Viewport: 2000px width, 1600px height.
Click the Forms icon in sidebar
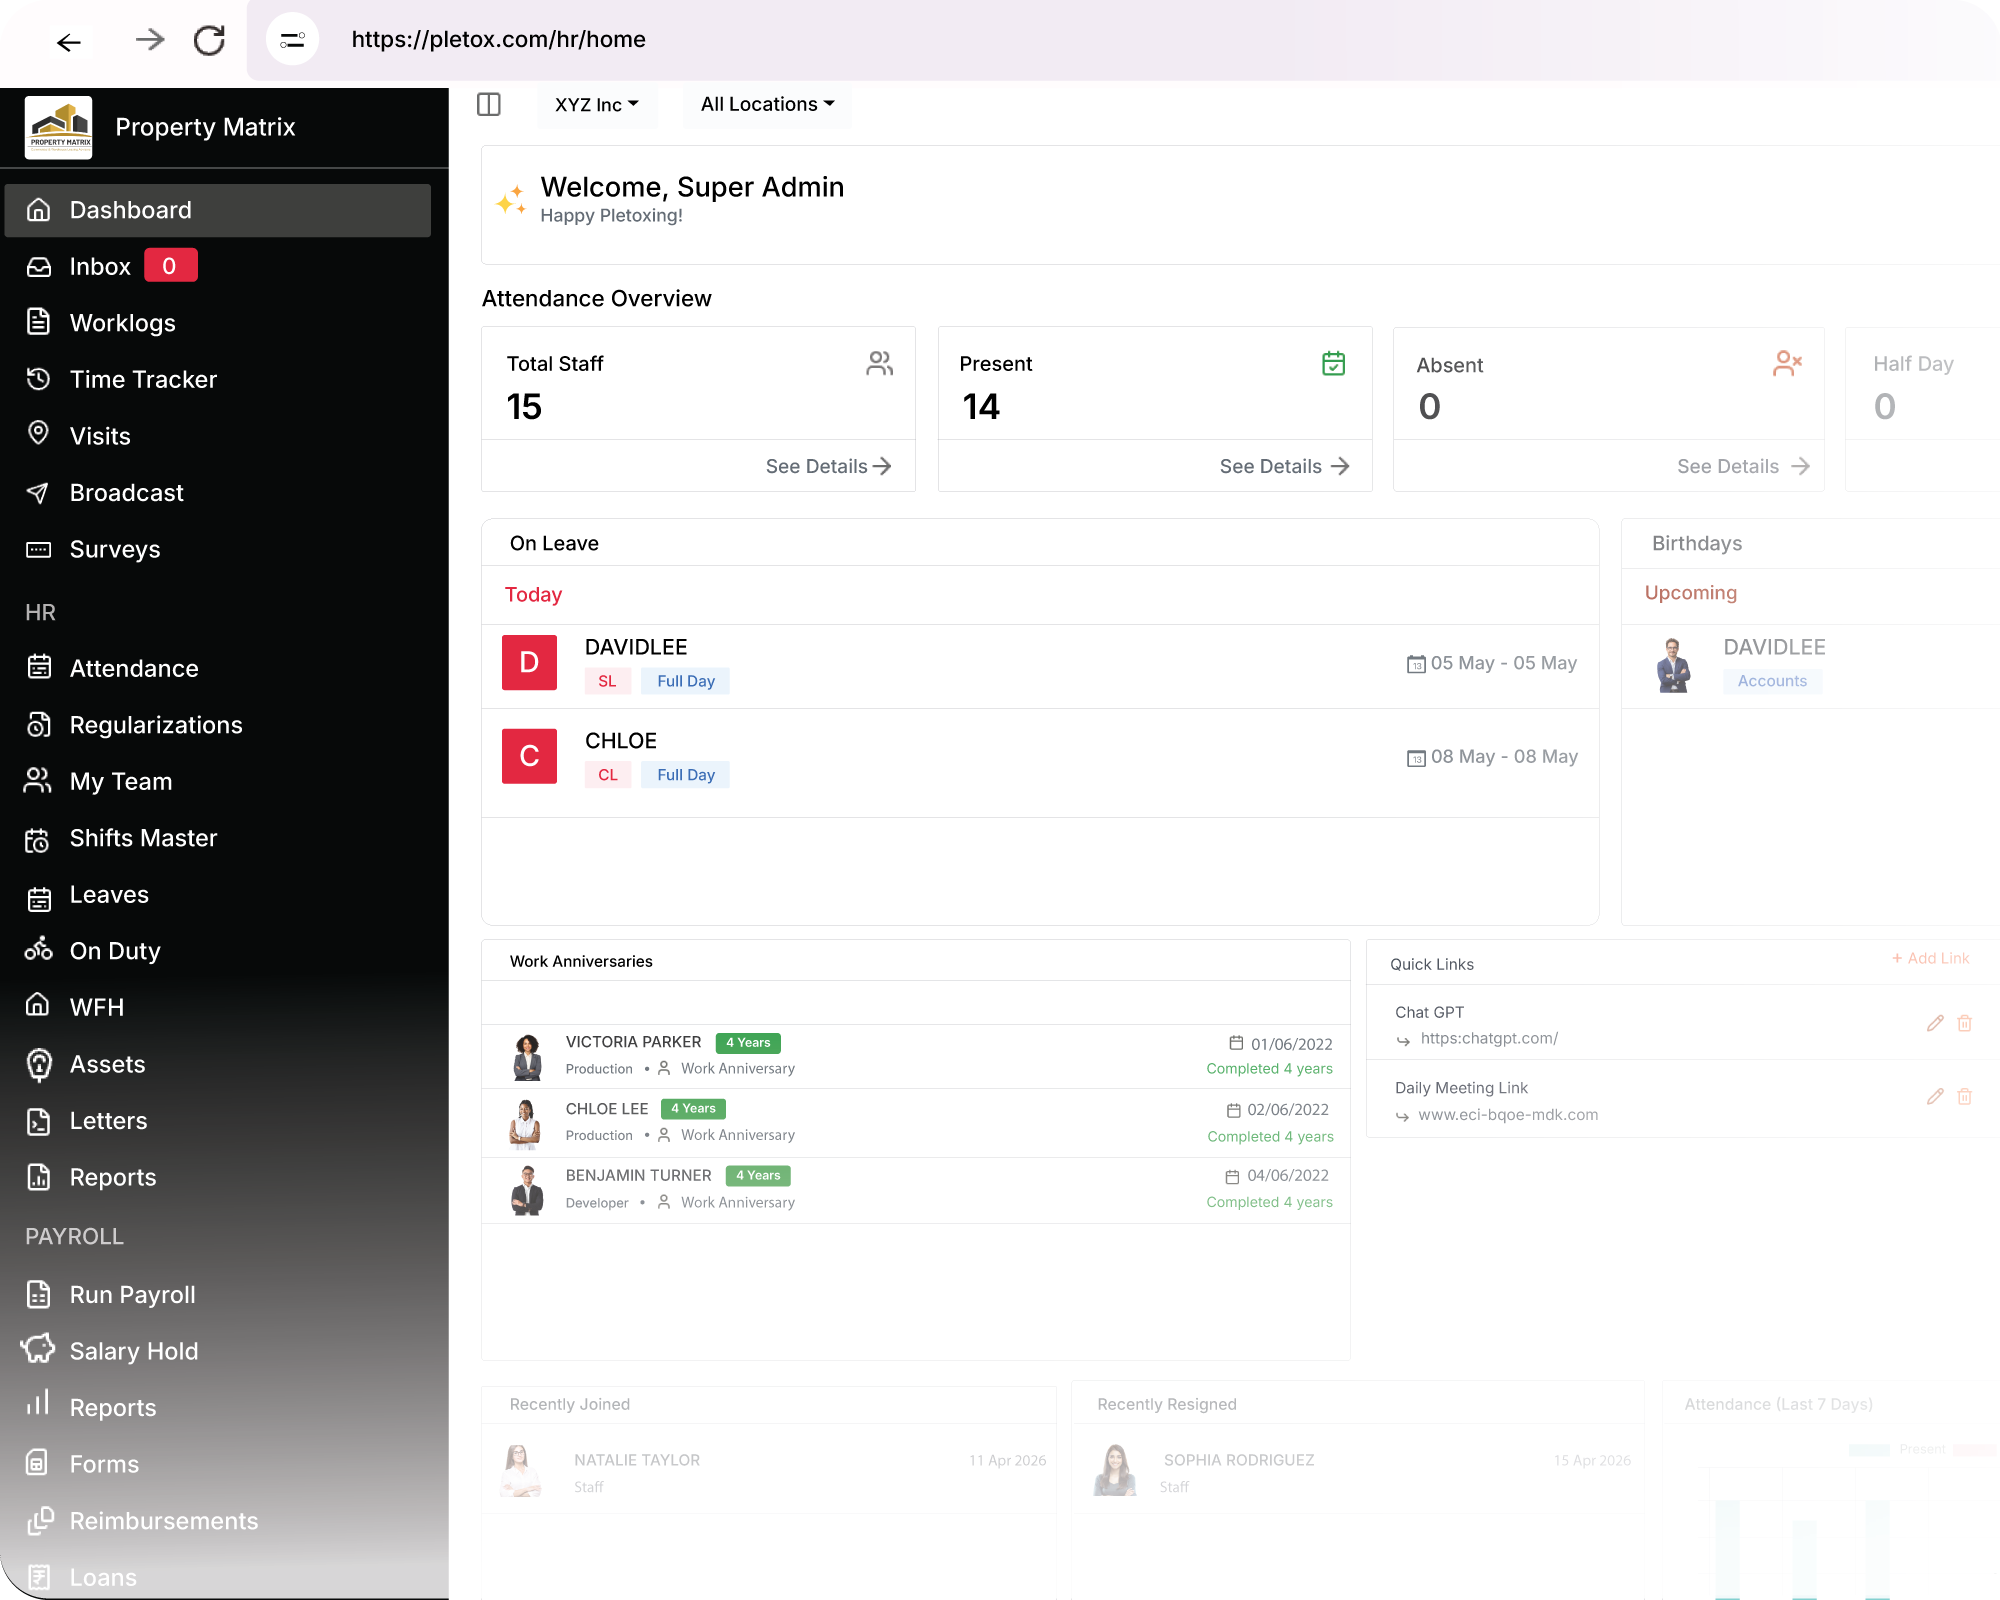(38, 1463)
